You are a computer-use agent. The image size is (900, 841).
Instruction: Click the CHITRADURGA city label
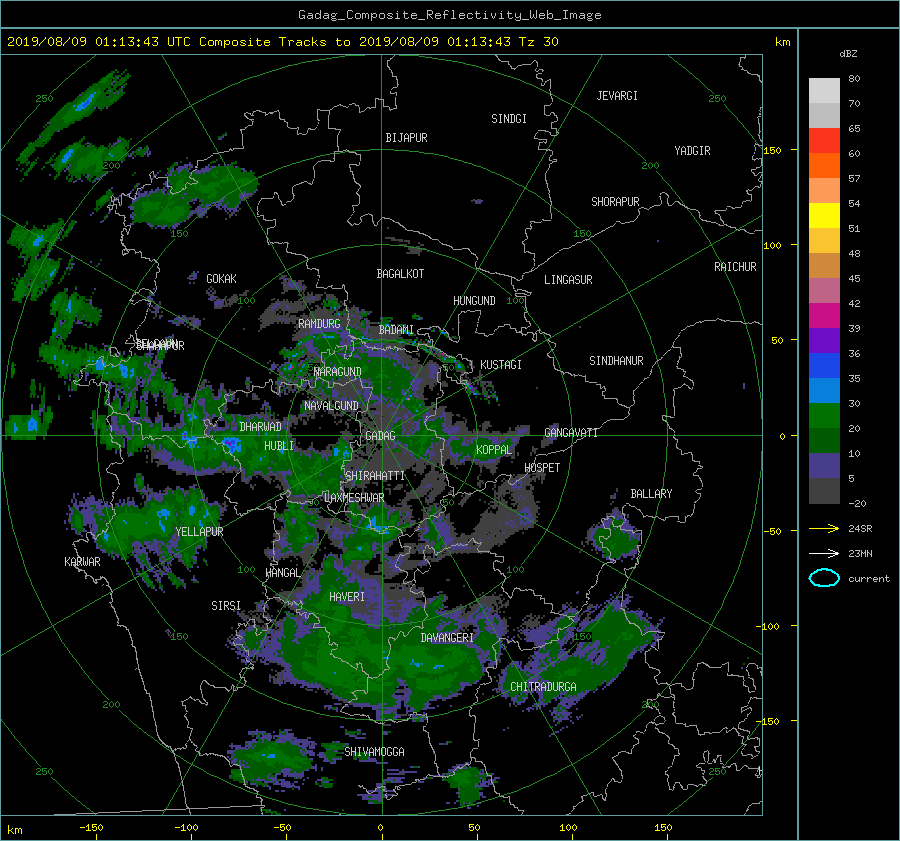point(543,687)
